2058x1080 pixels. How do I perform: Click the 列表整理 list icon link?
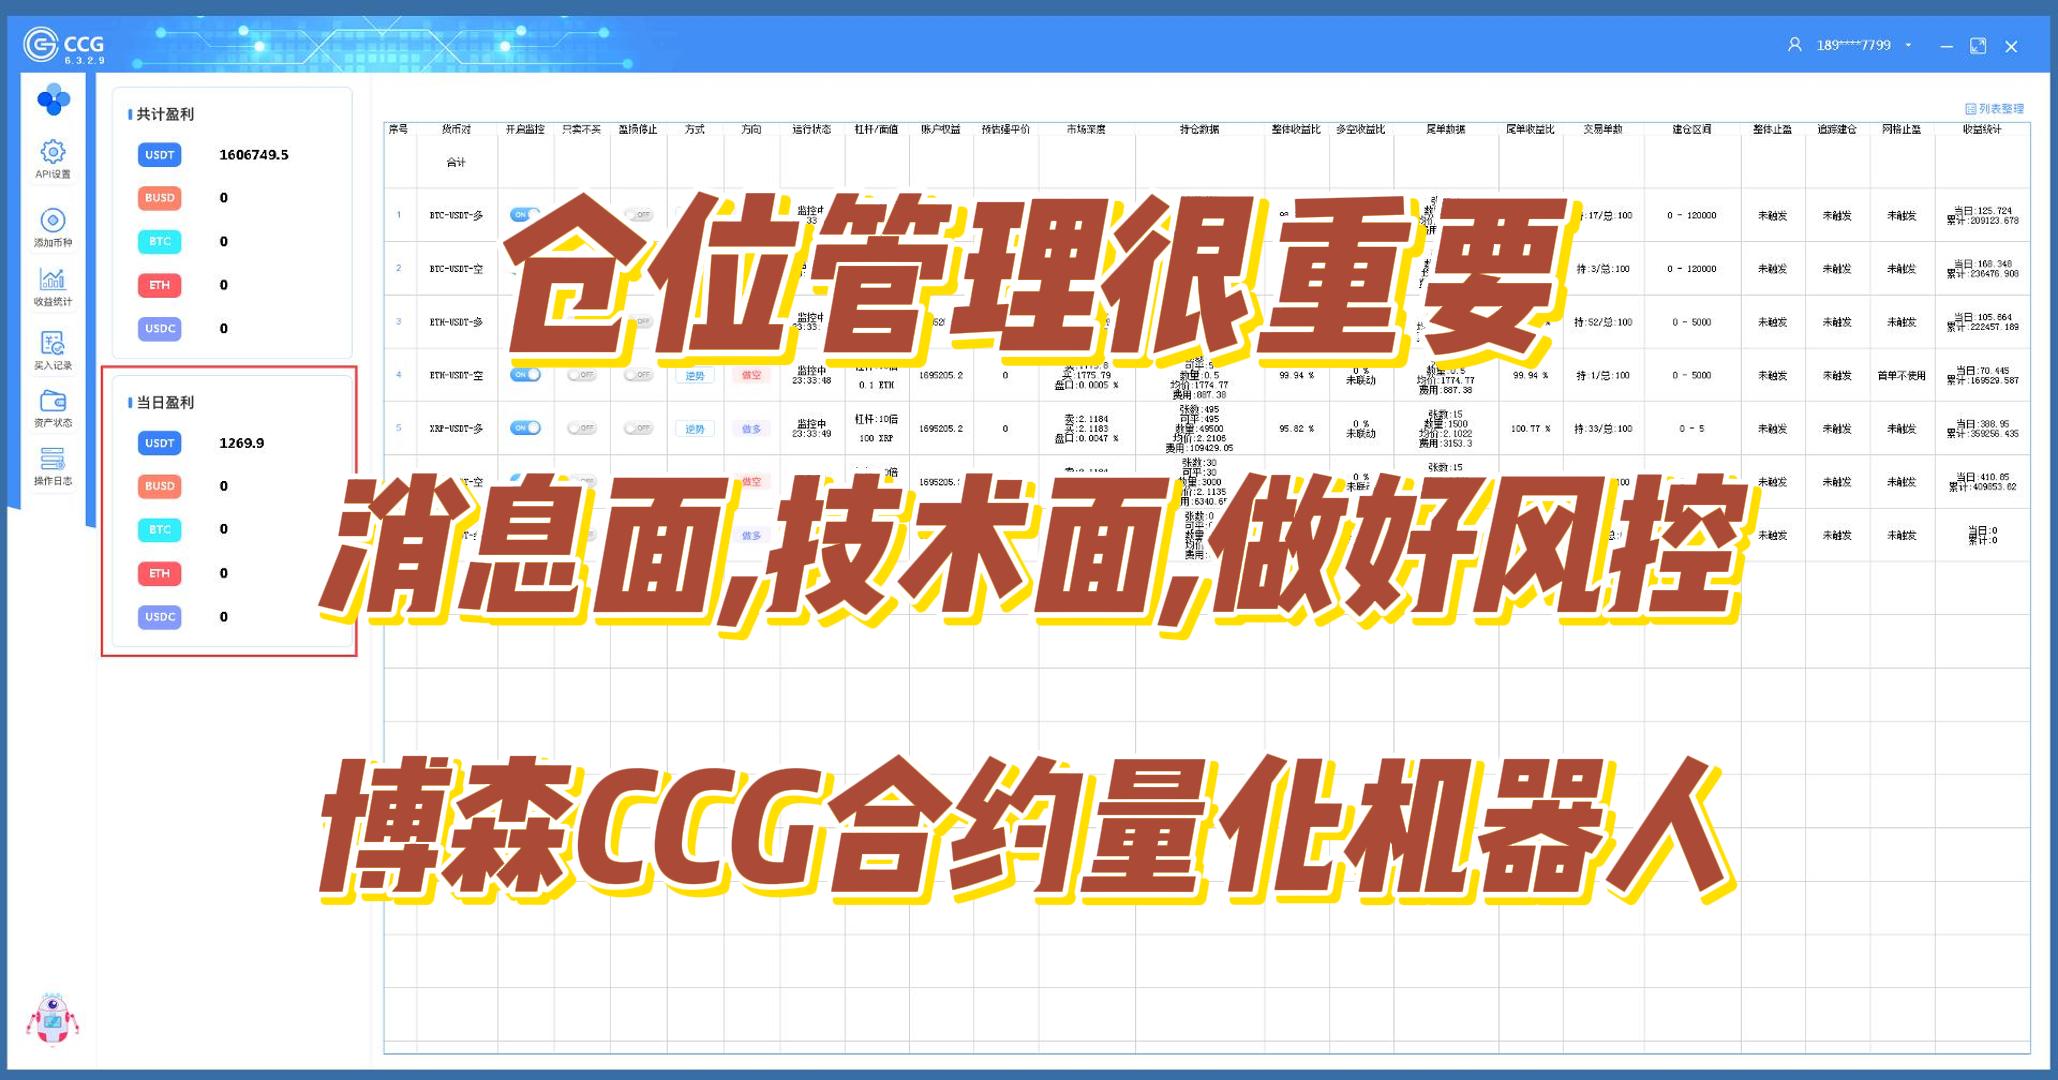1994,109
